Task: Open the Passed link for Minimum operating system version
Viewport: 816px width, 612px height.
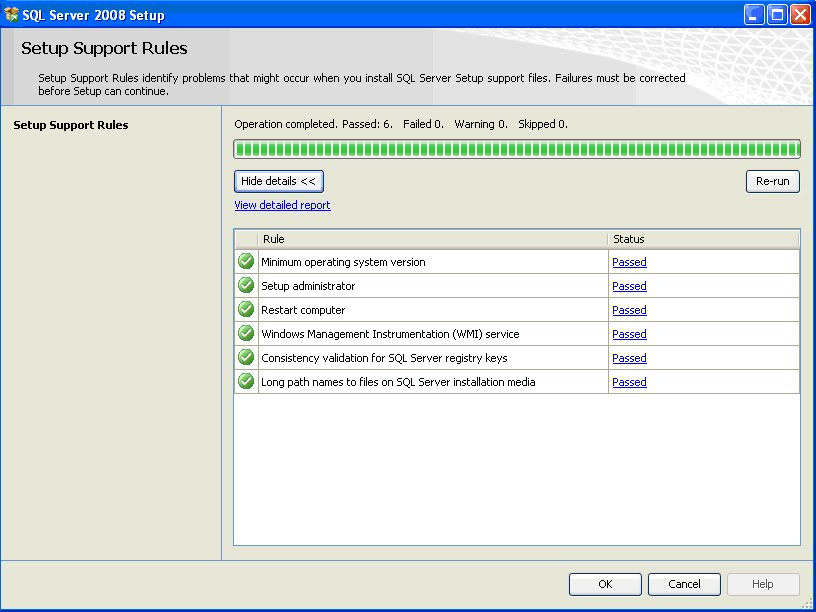Action: 629,261
